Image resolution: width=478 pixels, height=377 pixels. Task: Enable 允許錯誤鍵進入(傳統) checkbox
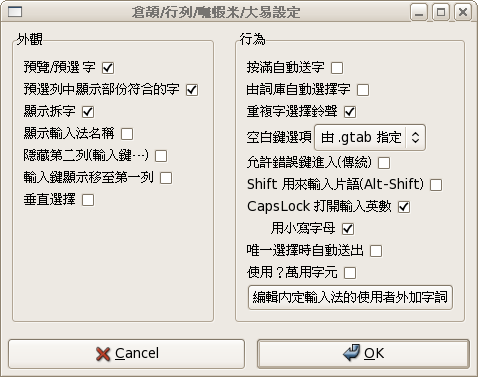click(x=384, y=163)
